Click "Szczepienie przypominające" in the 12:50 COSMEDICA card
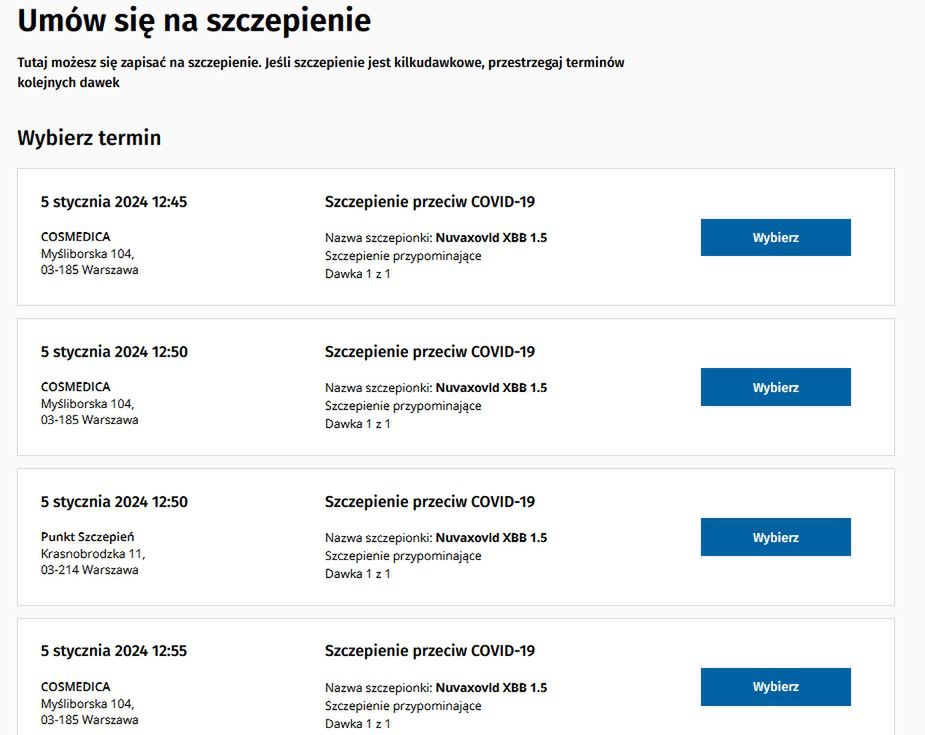This screenshot has width=925, height=735. tap(403, 406)
